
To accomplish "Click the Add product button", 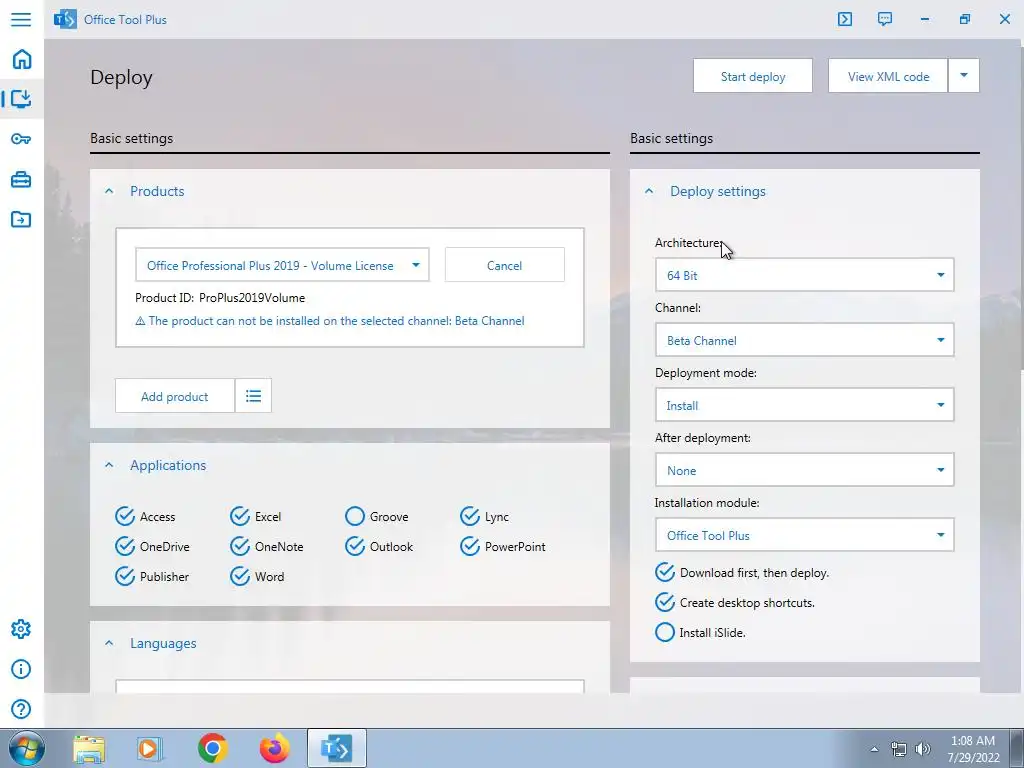I will tap(174, 396).
